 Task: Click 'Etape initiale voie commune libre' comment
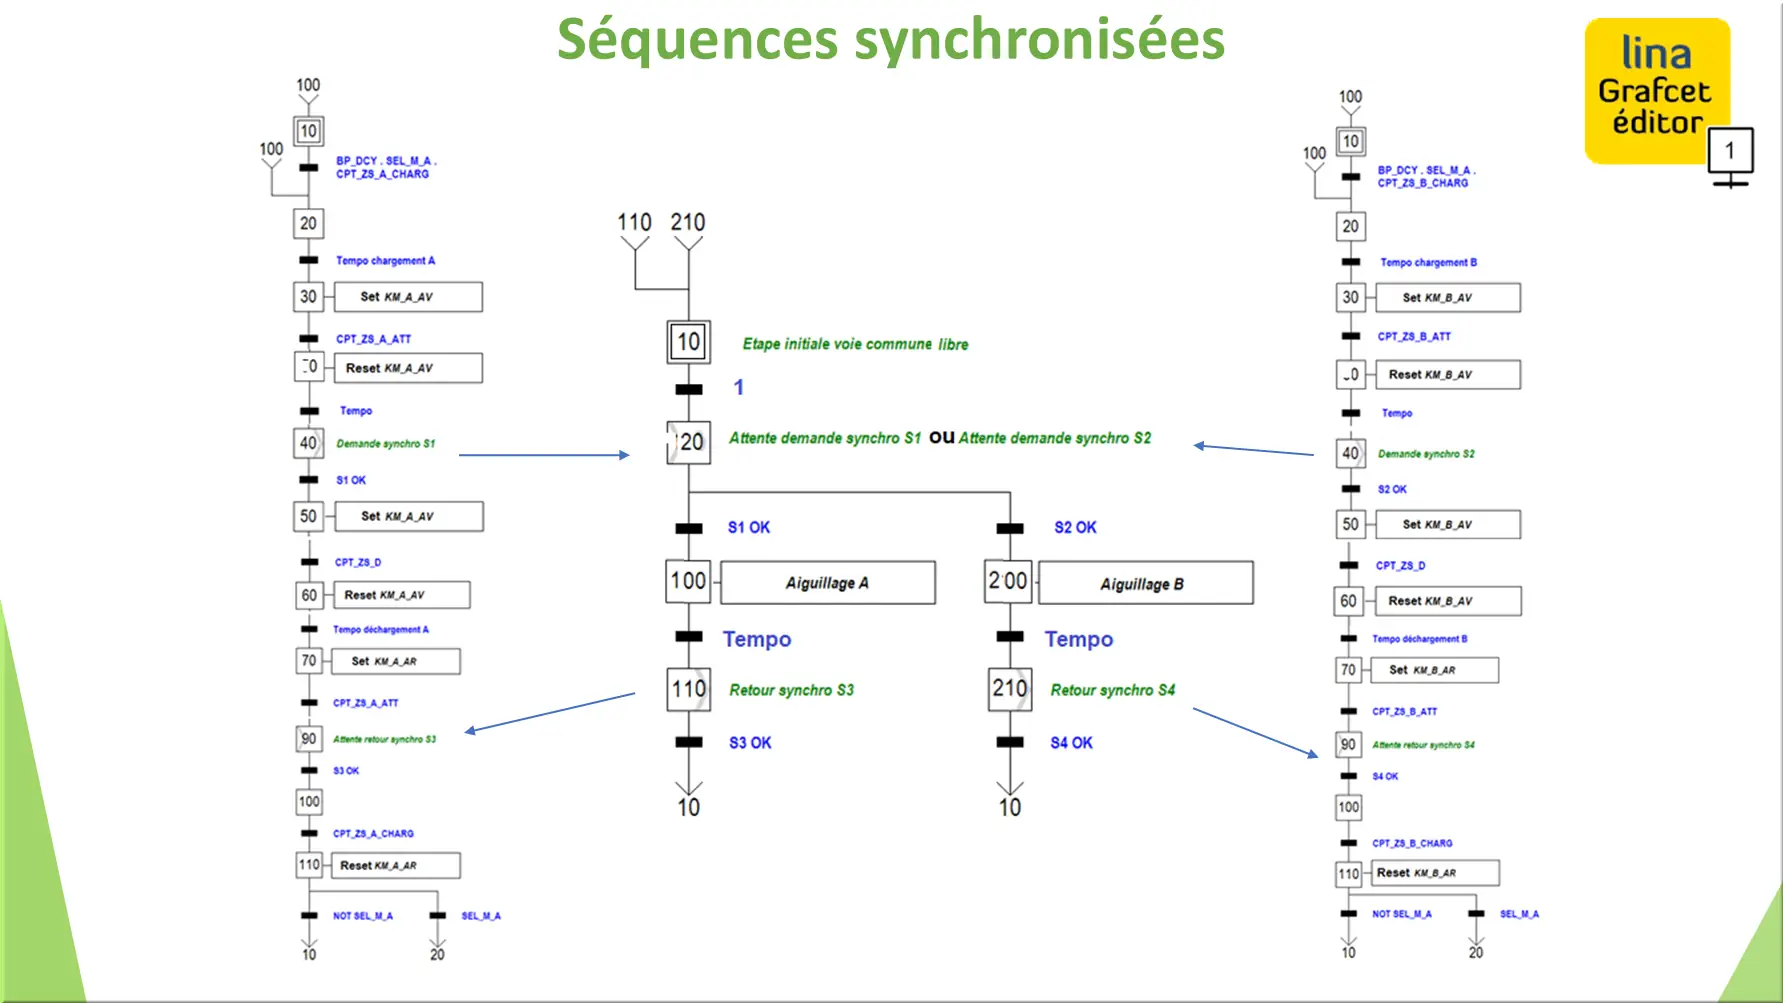pos(855,344)
